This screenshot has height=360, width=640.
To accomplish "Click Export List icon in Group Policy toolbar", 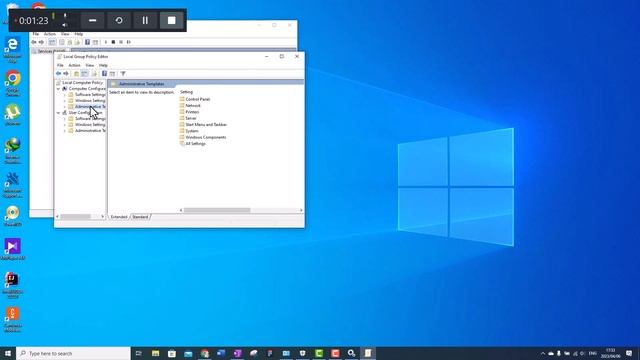I will [94, 73].
